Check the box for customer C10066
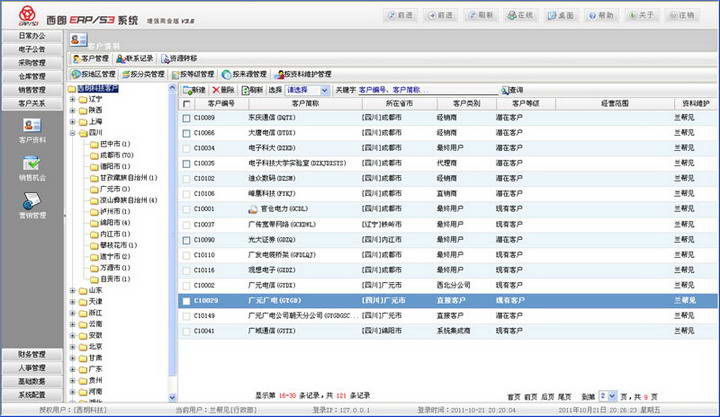 [x=186, y=134]
